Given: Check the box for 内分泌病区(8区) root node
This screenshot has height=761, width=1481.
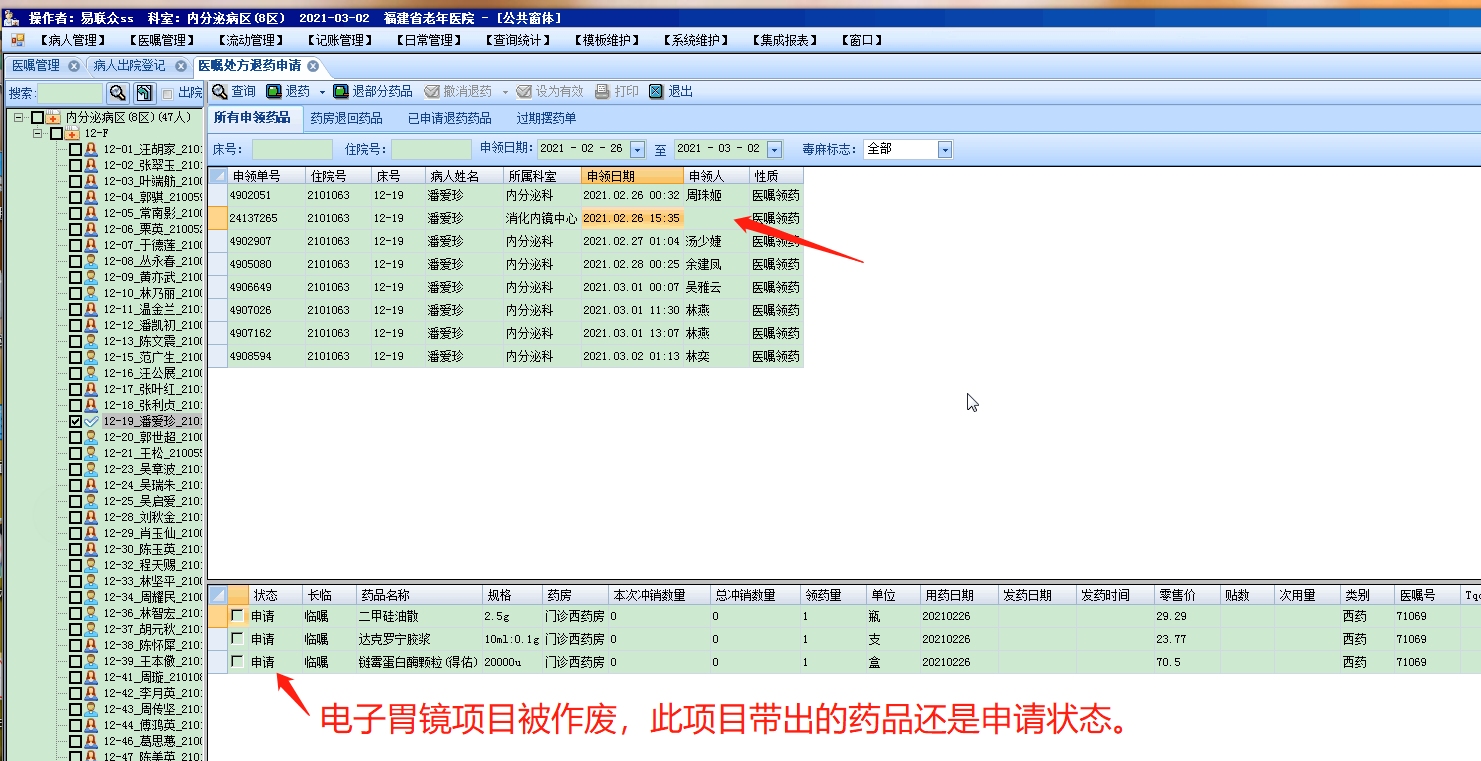Looking at the screenshot, I should (37, 117).
